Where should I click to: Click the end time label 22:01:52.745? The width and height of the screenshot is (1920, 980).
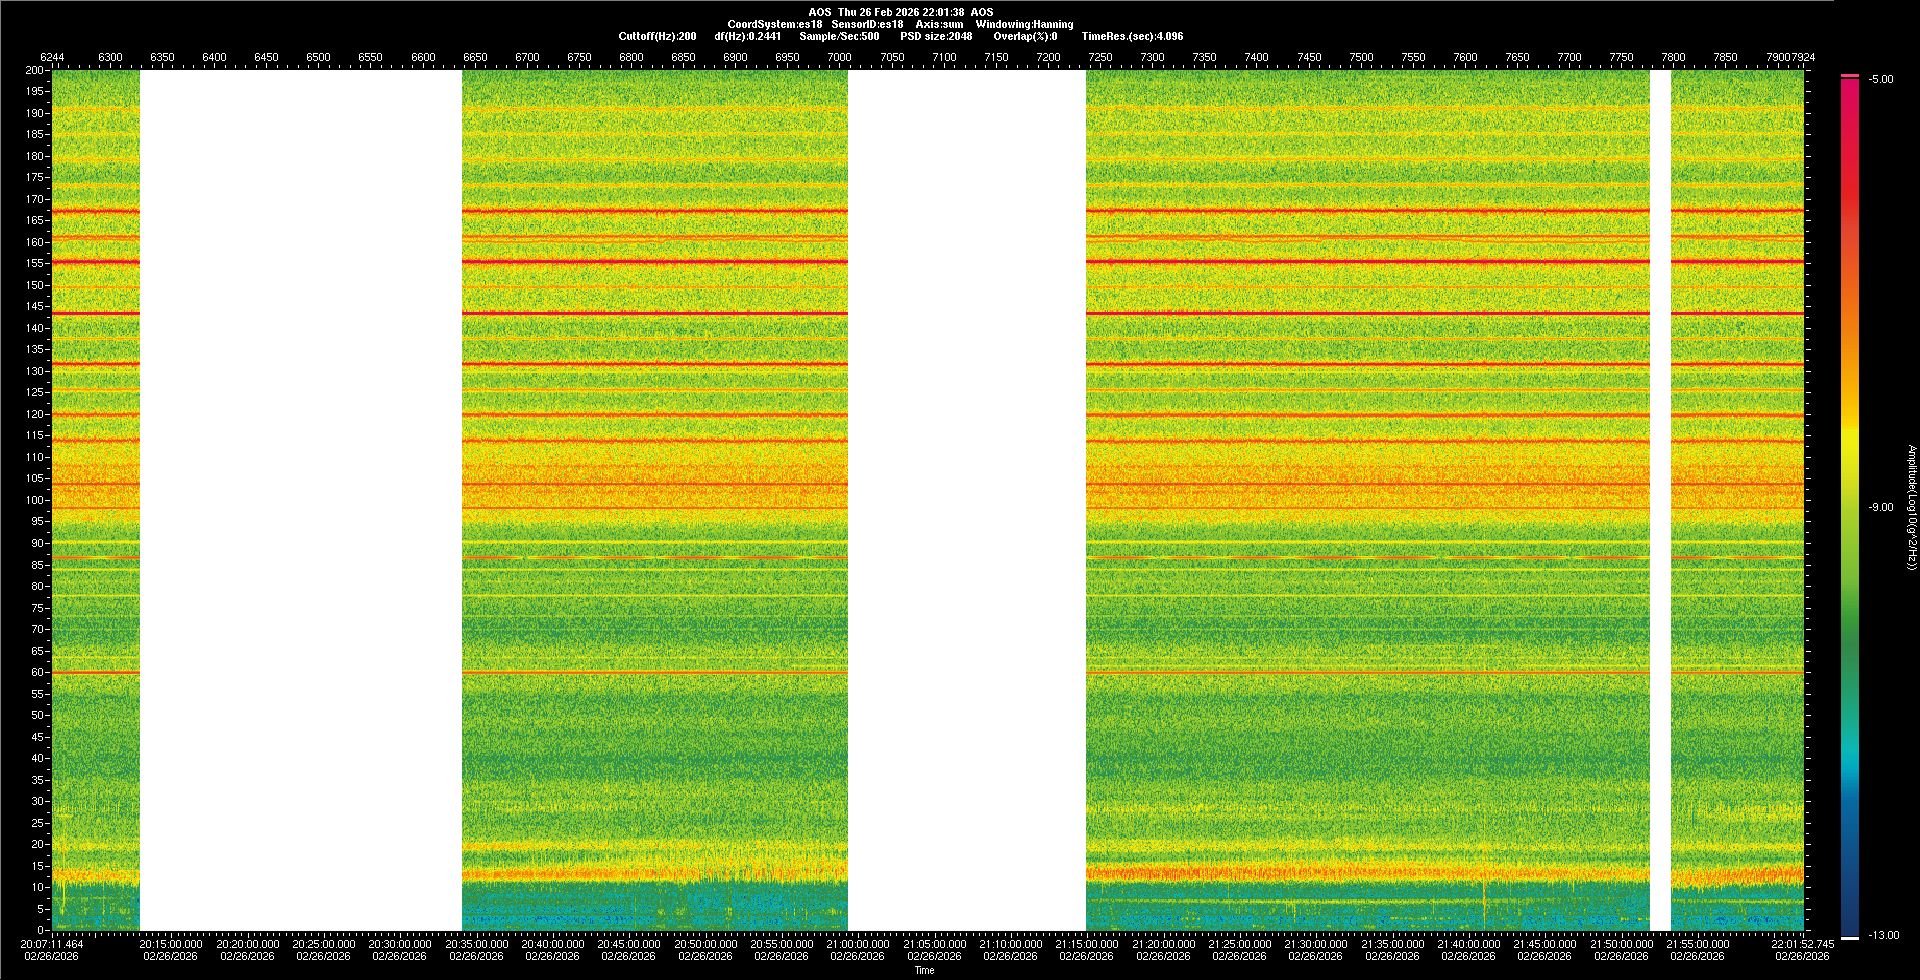point(1802,944)
